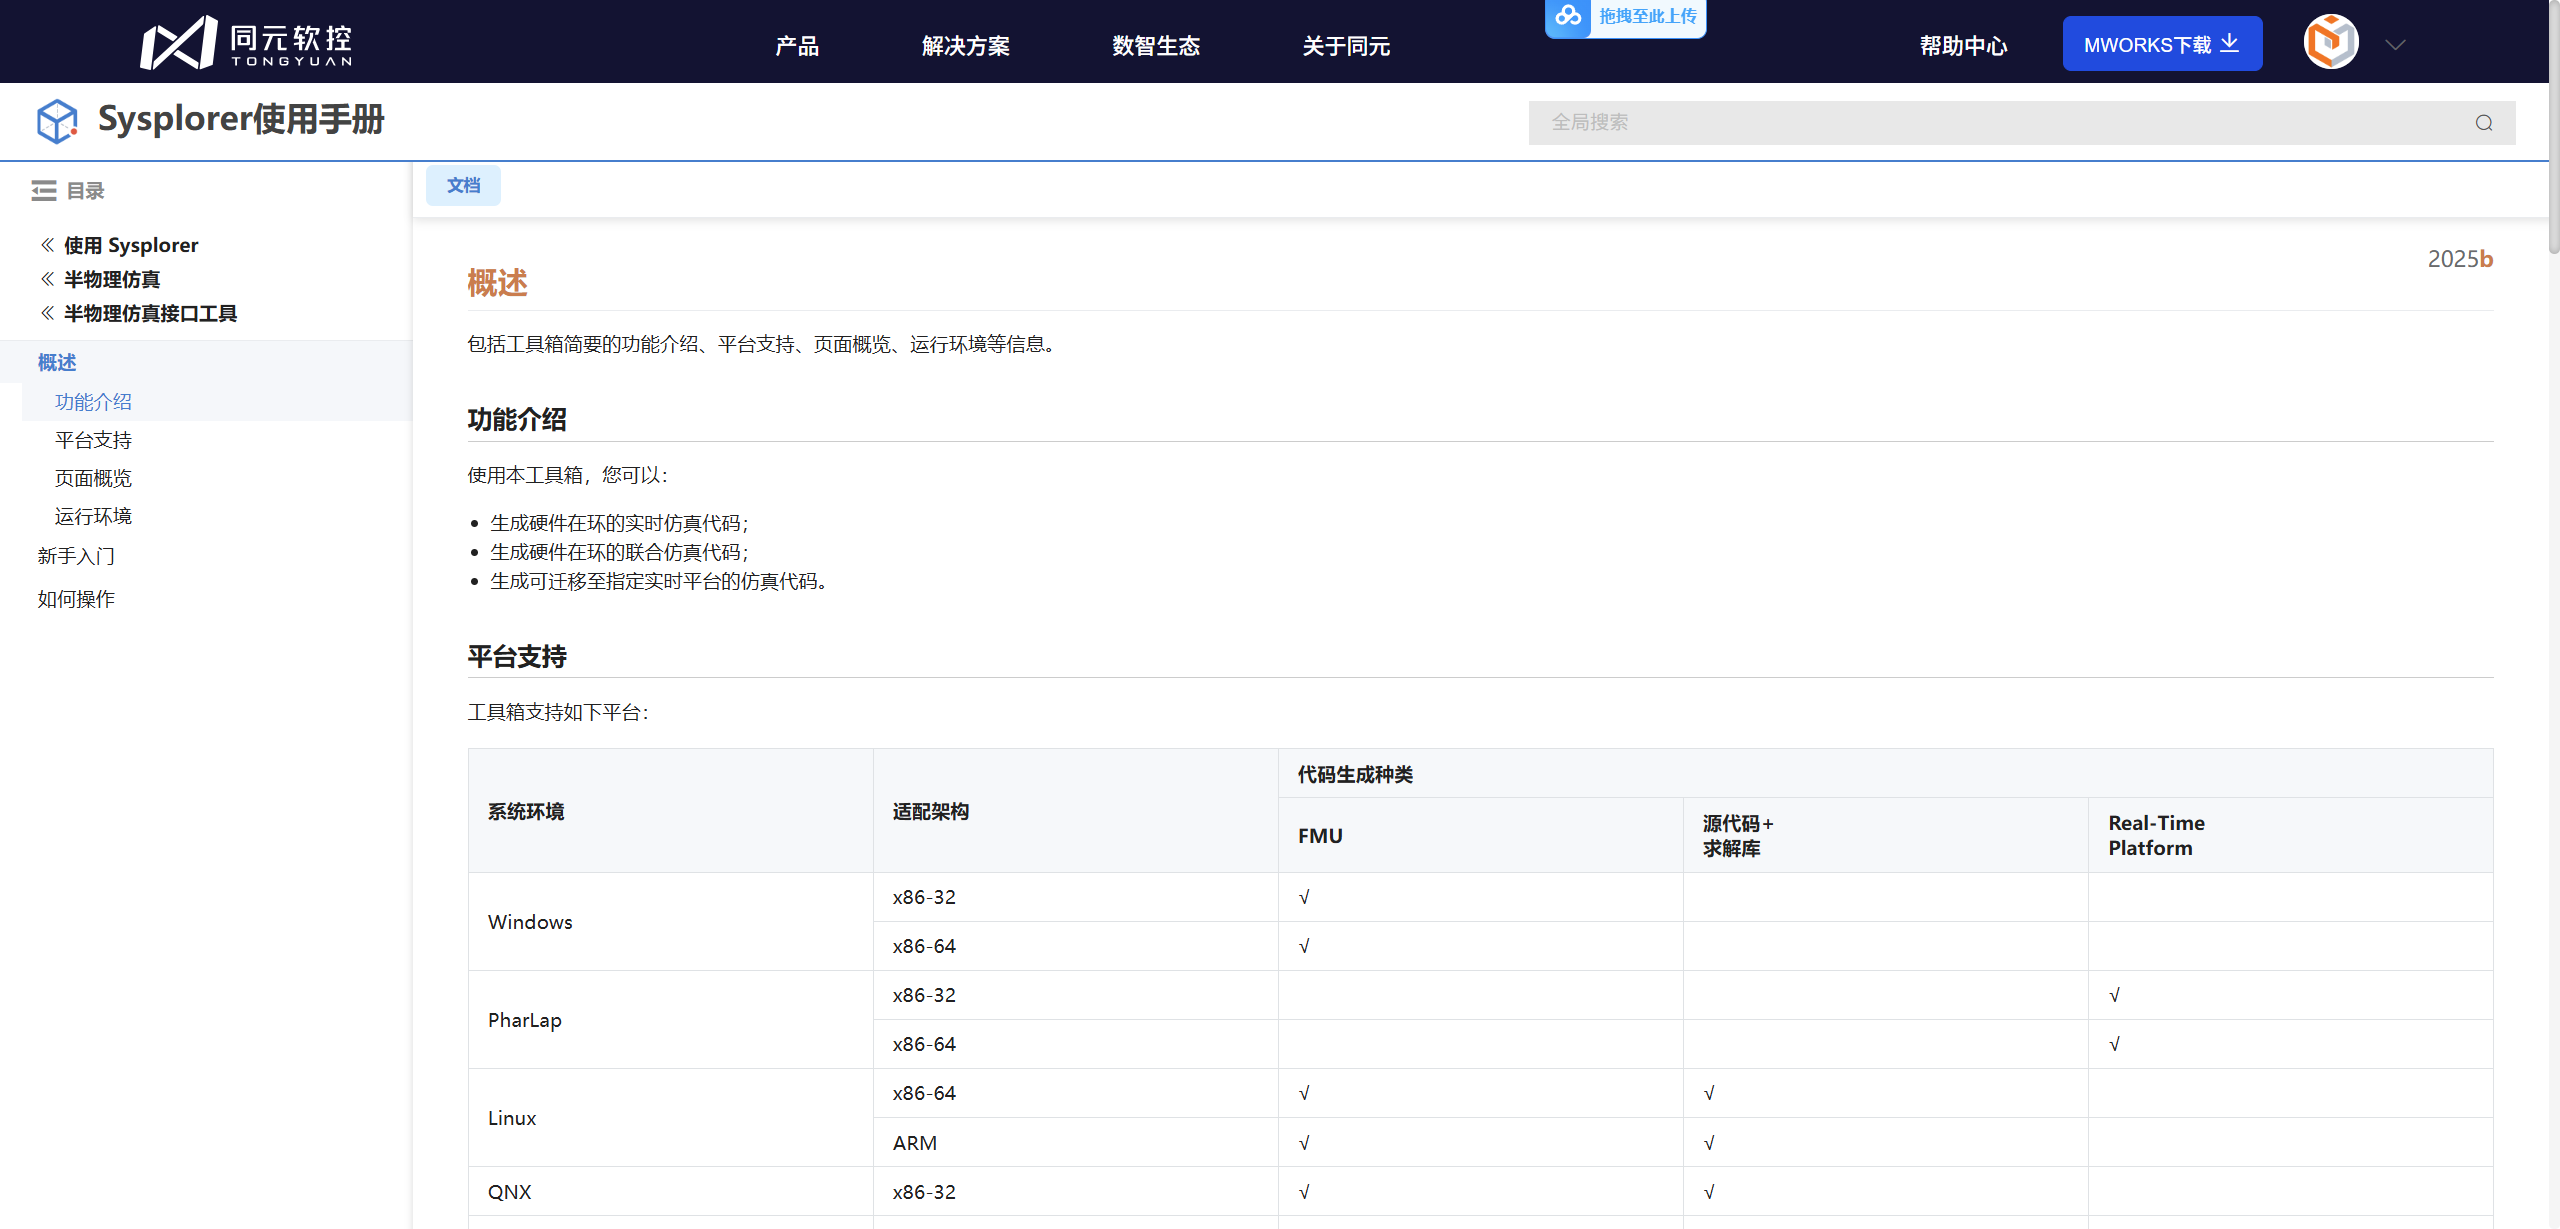Click the Tongyuan company logo
Viewport: 2560px width, 1229px height.
[x=246, y=43]
